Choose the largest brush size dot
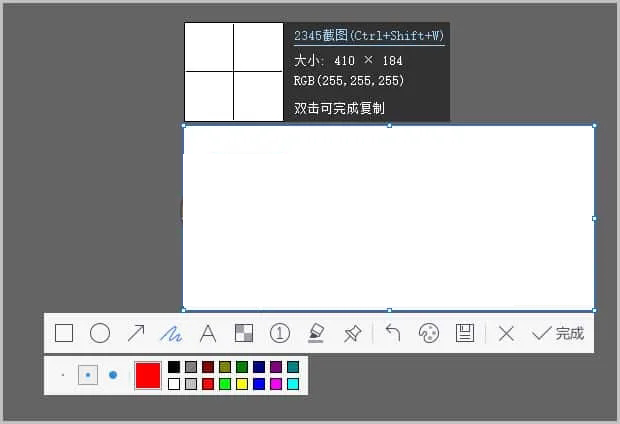The image size is (620, 424). tap(113, 375)
